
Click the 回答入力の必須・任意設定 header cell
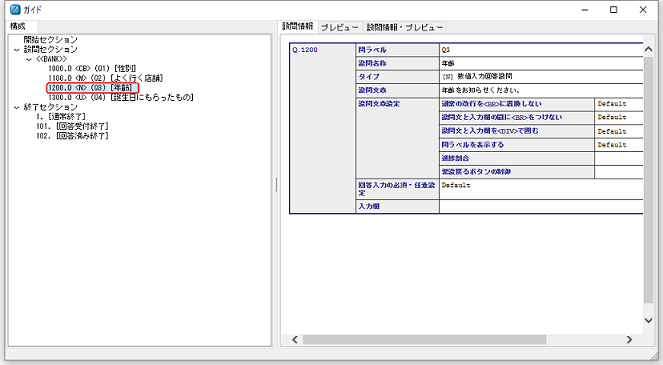(x=397, y=189)
